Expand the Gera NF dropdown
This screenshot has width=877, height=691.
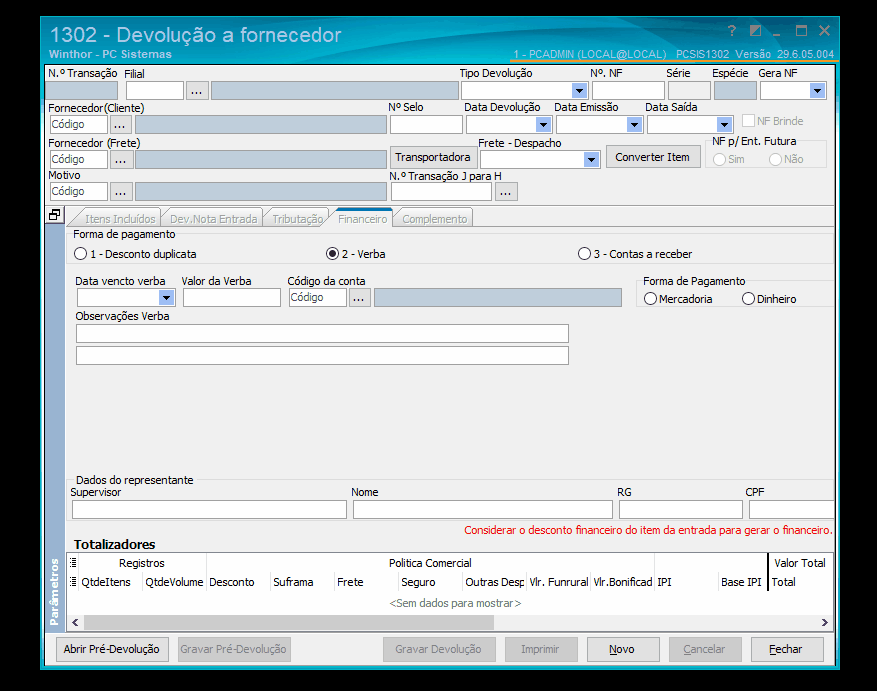[818, 91]
